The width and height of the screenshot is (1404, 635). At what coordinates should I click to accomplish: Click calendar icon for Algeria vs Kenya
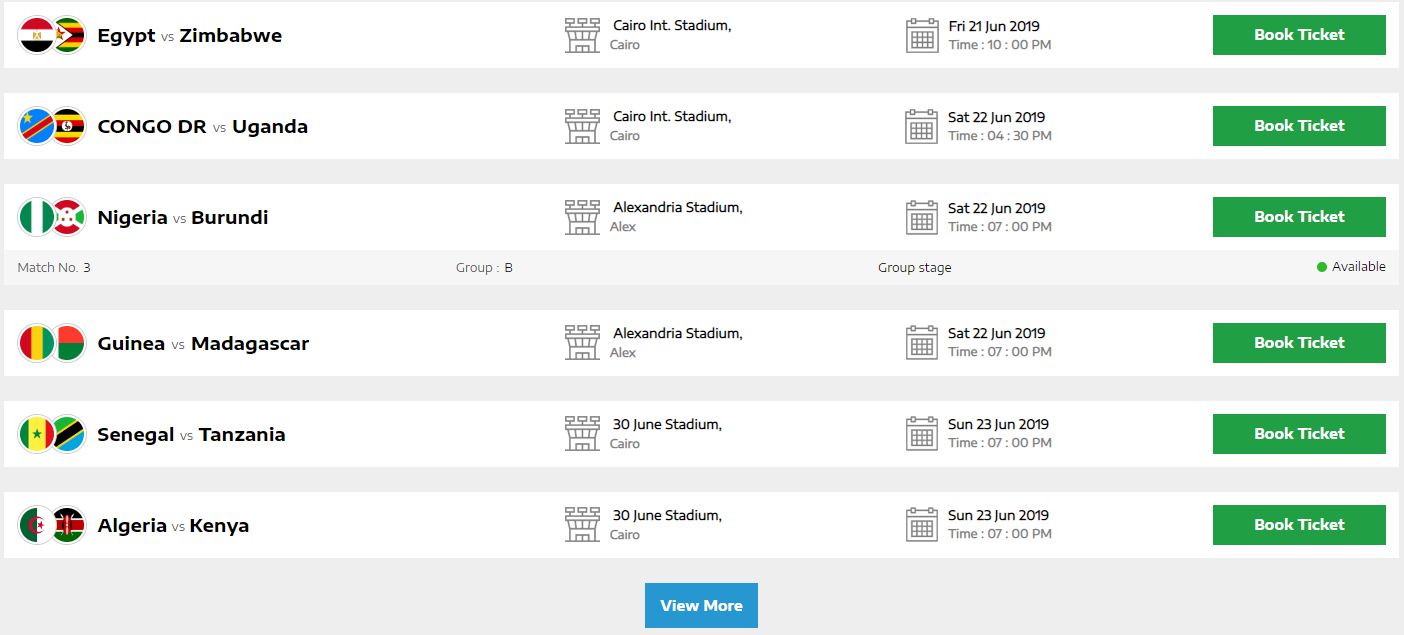click(x=922, y=525)
